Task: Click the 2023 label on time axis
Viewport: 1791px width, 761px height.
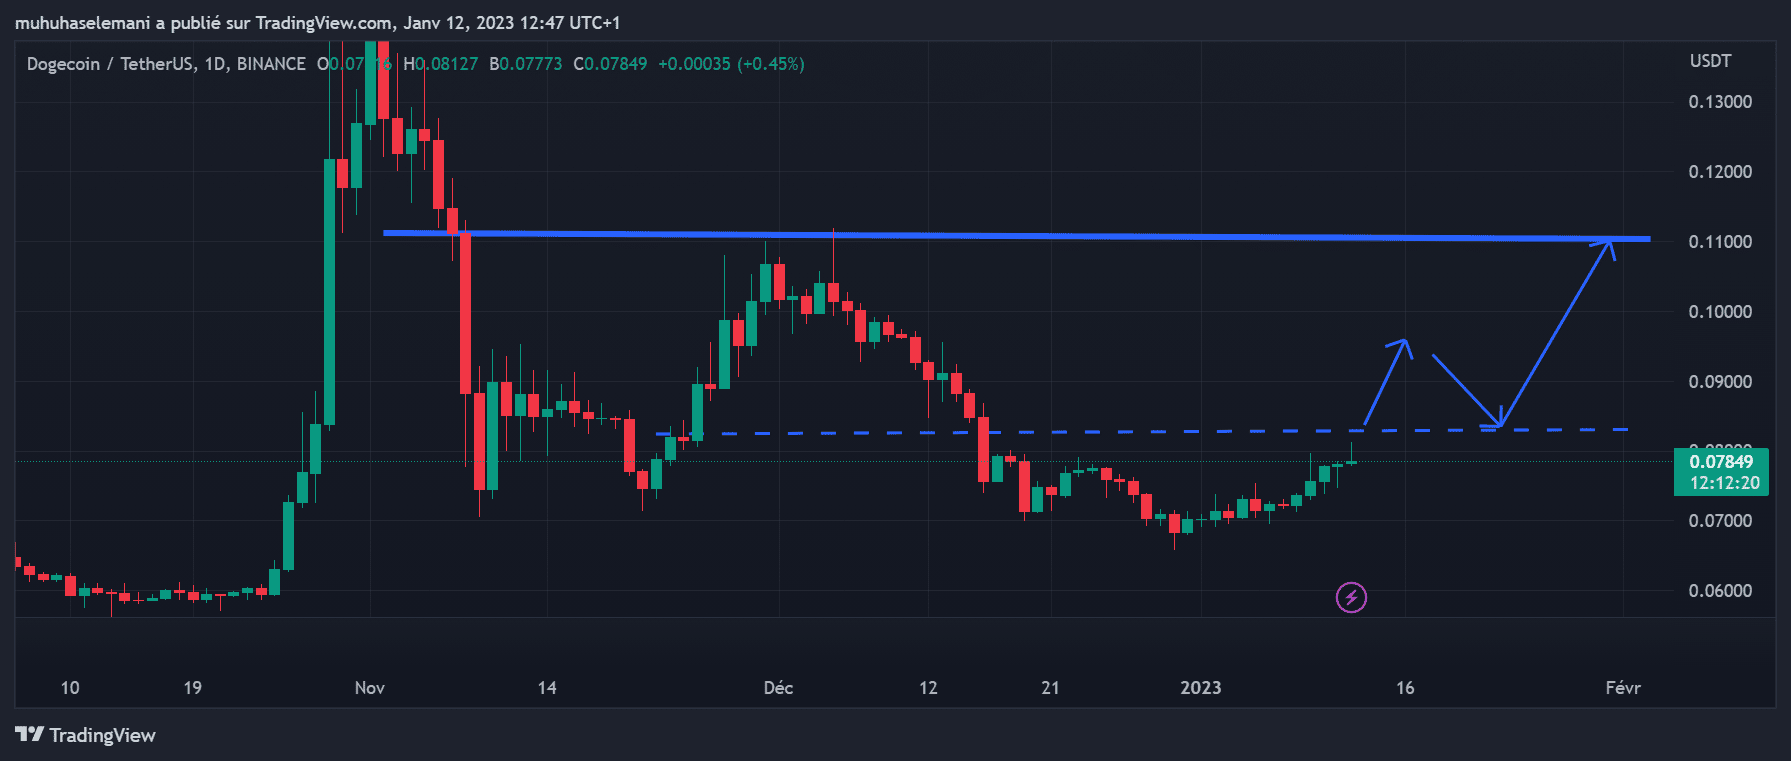Action: pyautogui.click(x=1200, y=688)
